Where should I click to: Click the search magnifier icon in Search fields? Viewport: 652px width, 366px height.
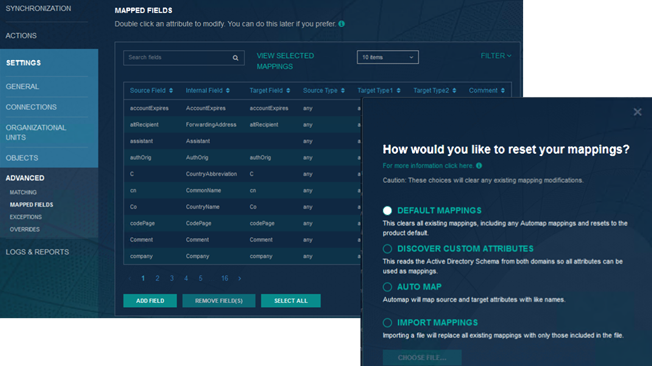pyautogui.click(x=235, y=58)
